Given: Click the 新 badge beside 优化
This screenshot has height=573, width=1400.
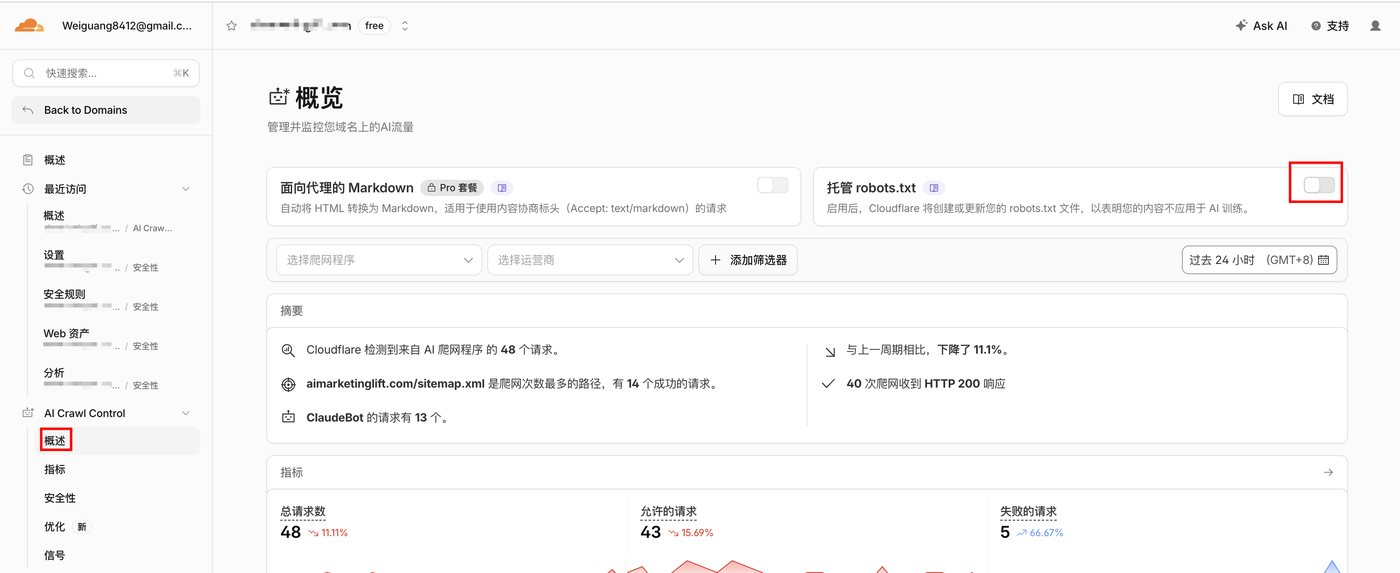Looking at the screenshot, I should [82, 527].
